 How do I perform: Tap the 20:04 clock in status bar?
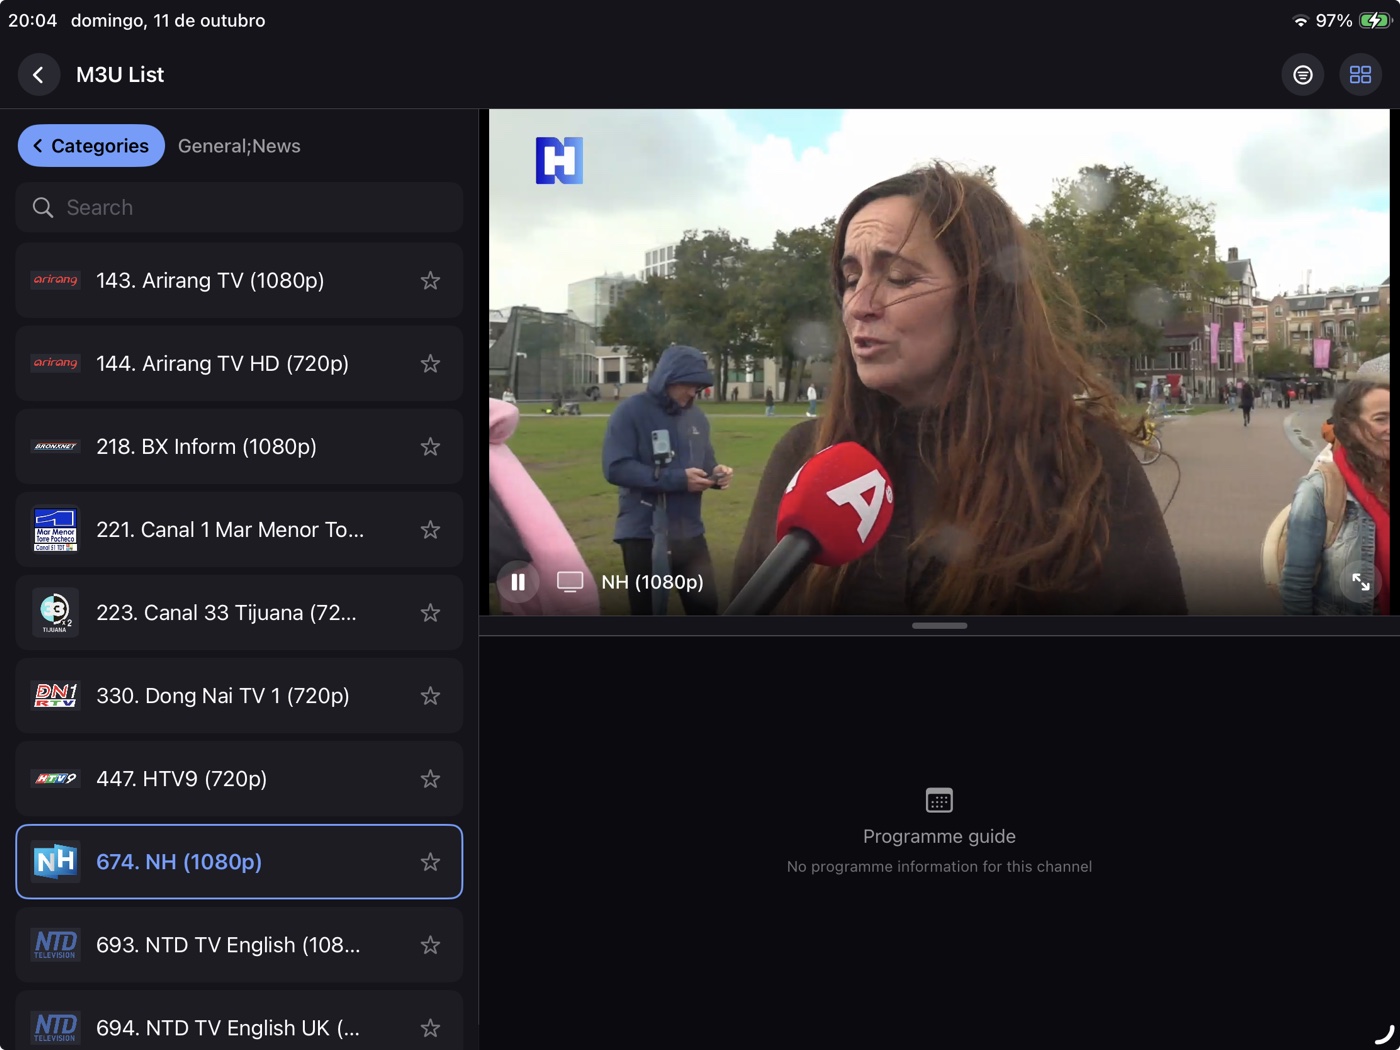click(32, 20)
